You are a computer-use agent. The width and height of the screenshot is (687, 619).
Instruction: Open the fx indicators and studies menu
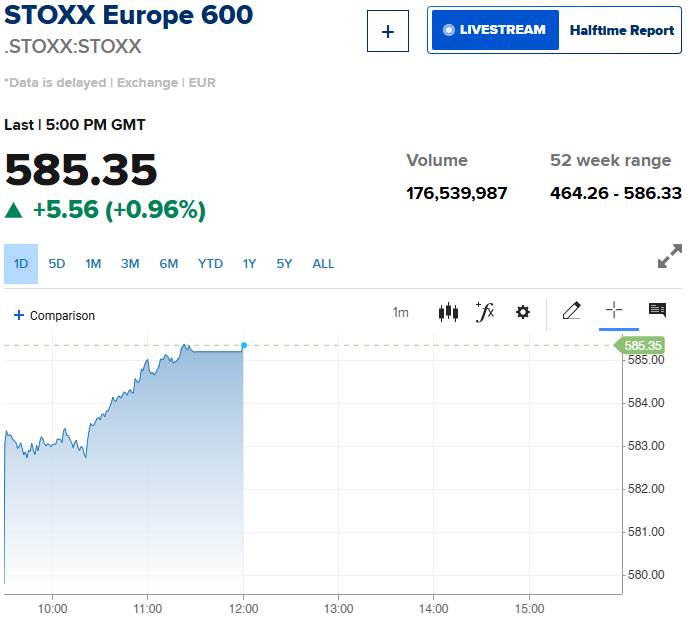485,312
